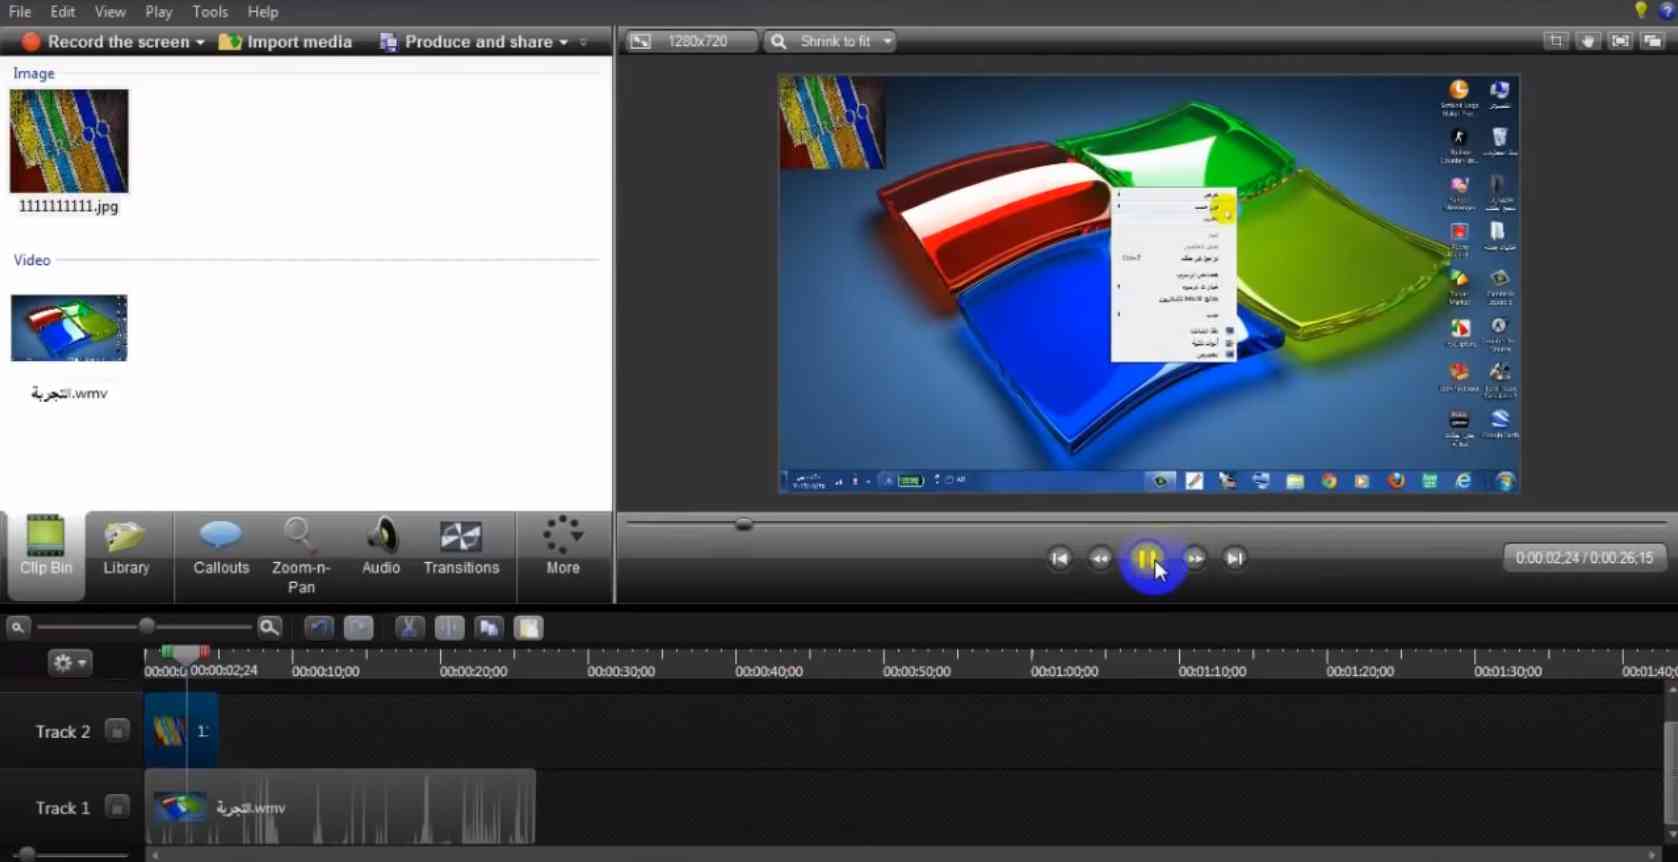
Task: Click the preview playback scrubber handle
Action: [x=743, y=524]
